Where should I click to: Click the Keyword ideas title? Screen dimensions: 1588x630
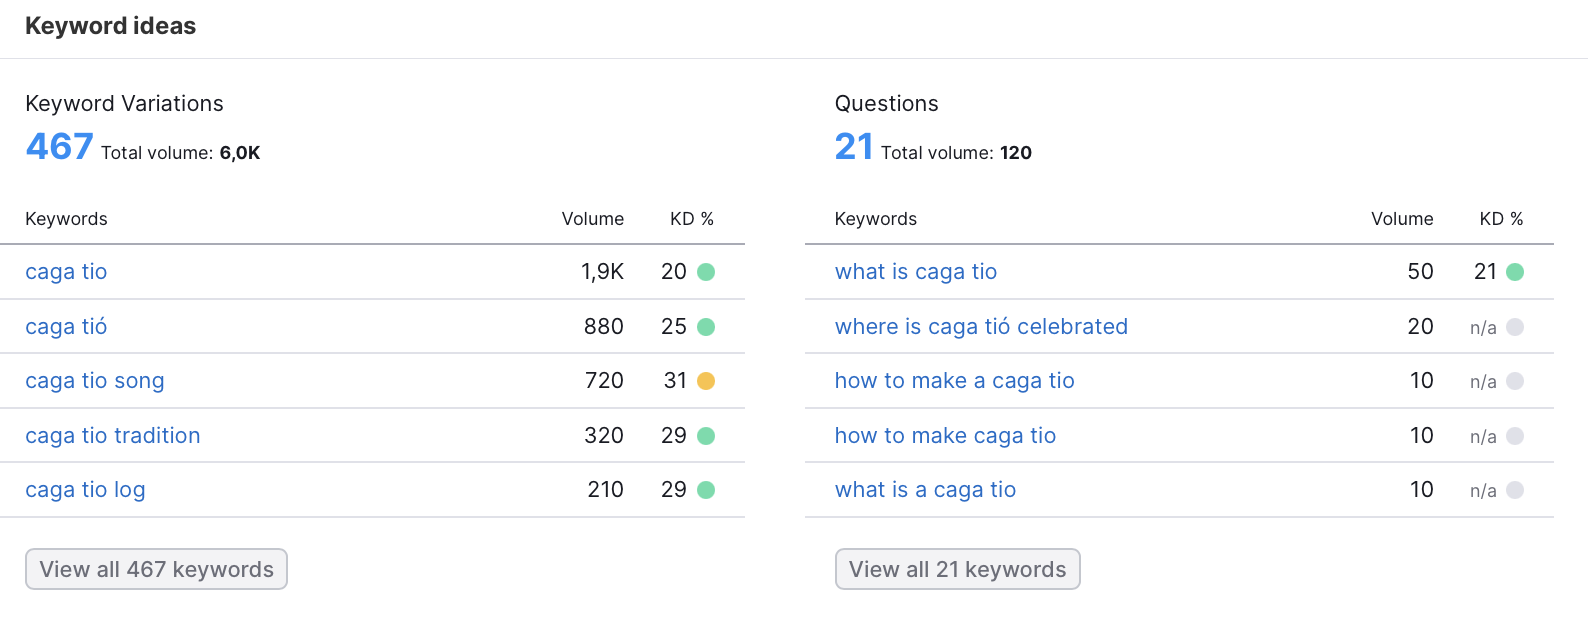pos(110,26)
